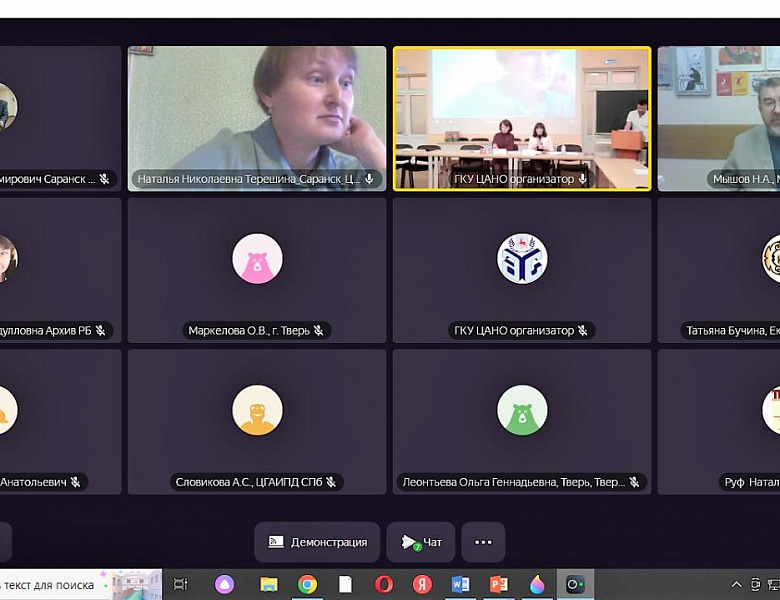Click the search box image thumbnail
The width and height of the screenshot is (780, 600).
coord(136,585)
